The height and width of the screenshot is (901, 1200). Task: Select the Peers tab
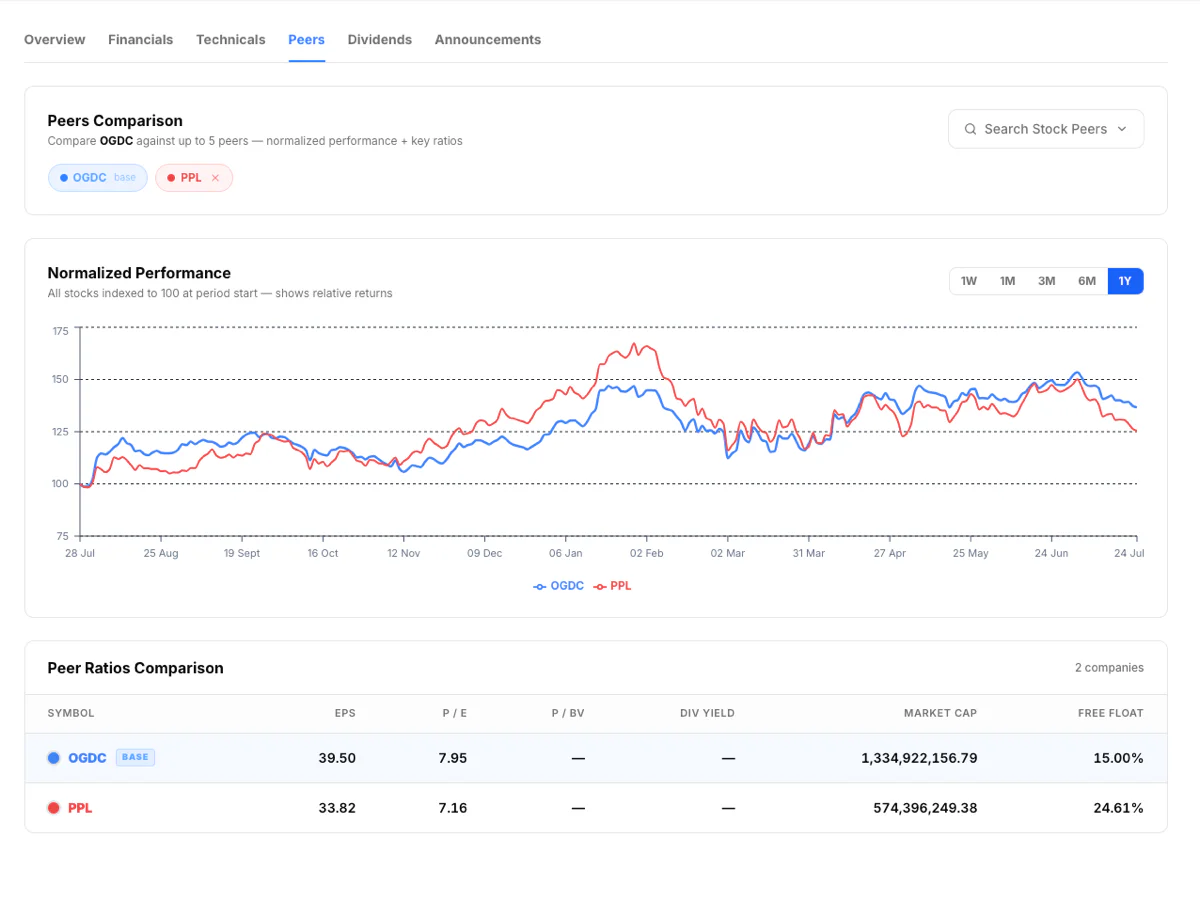pos(306,40)
